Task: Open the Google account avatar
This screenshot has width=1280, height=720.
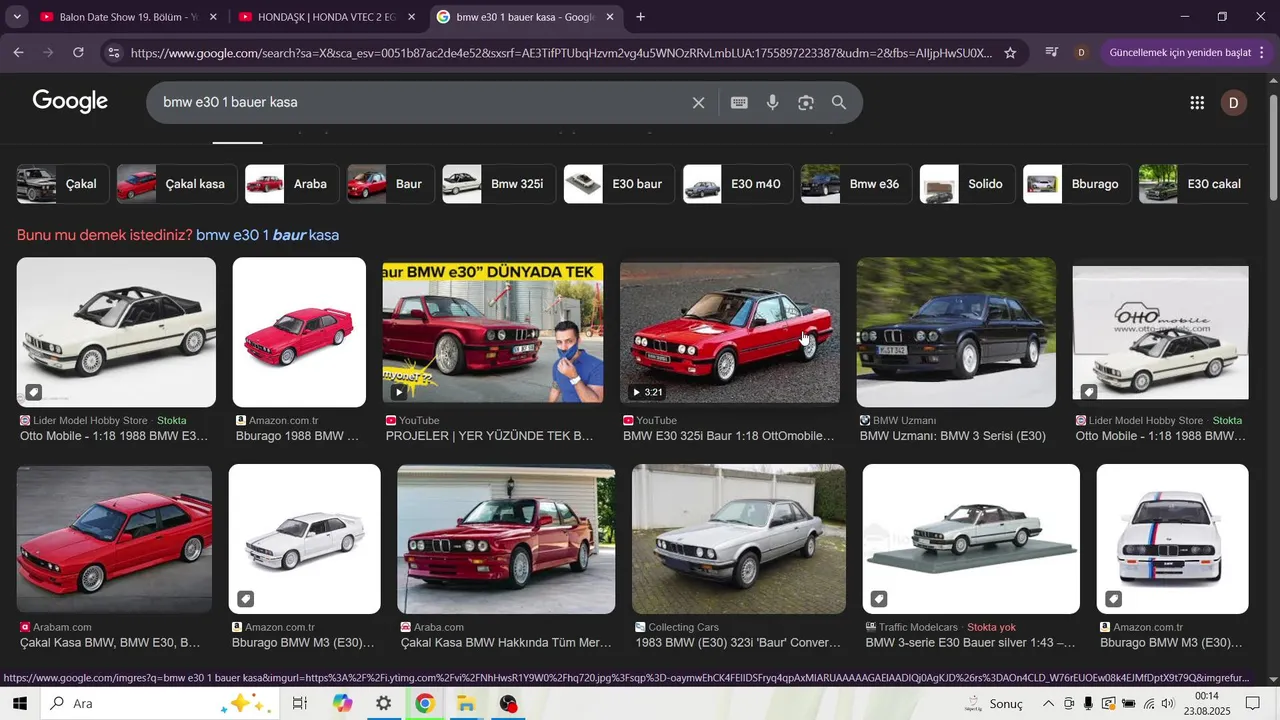Action: coord(1234,102)
